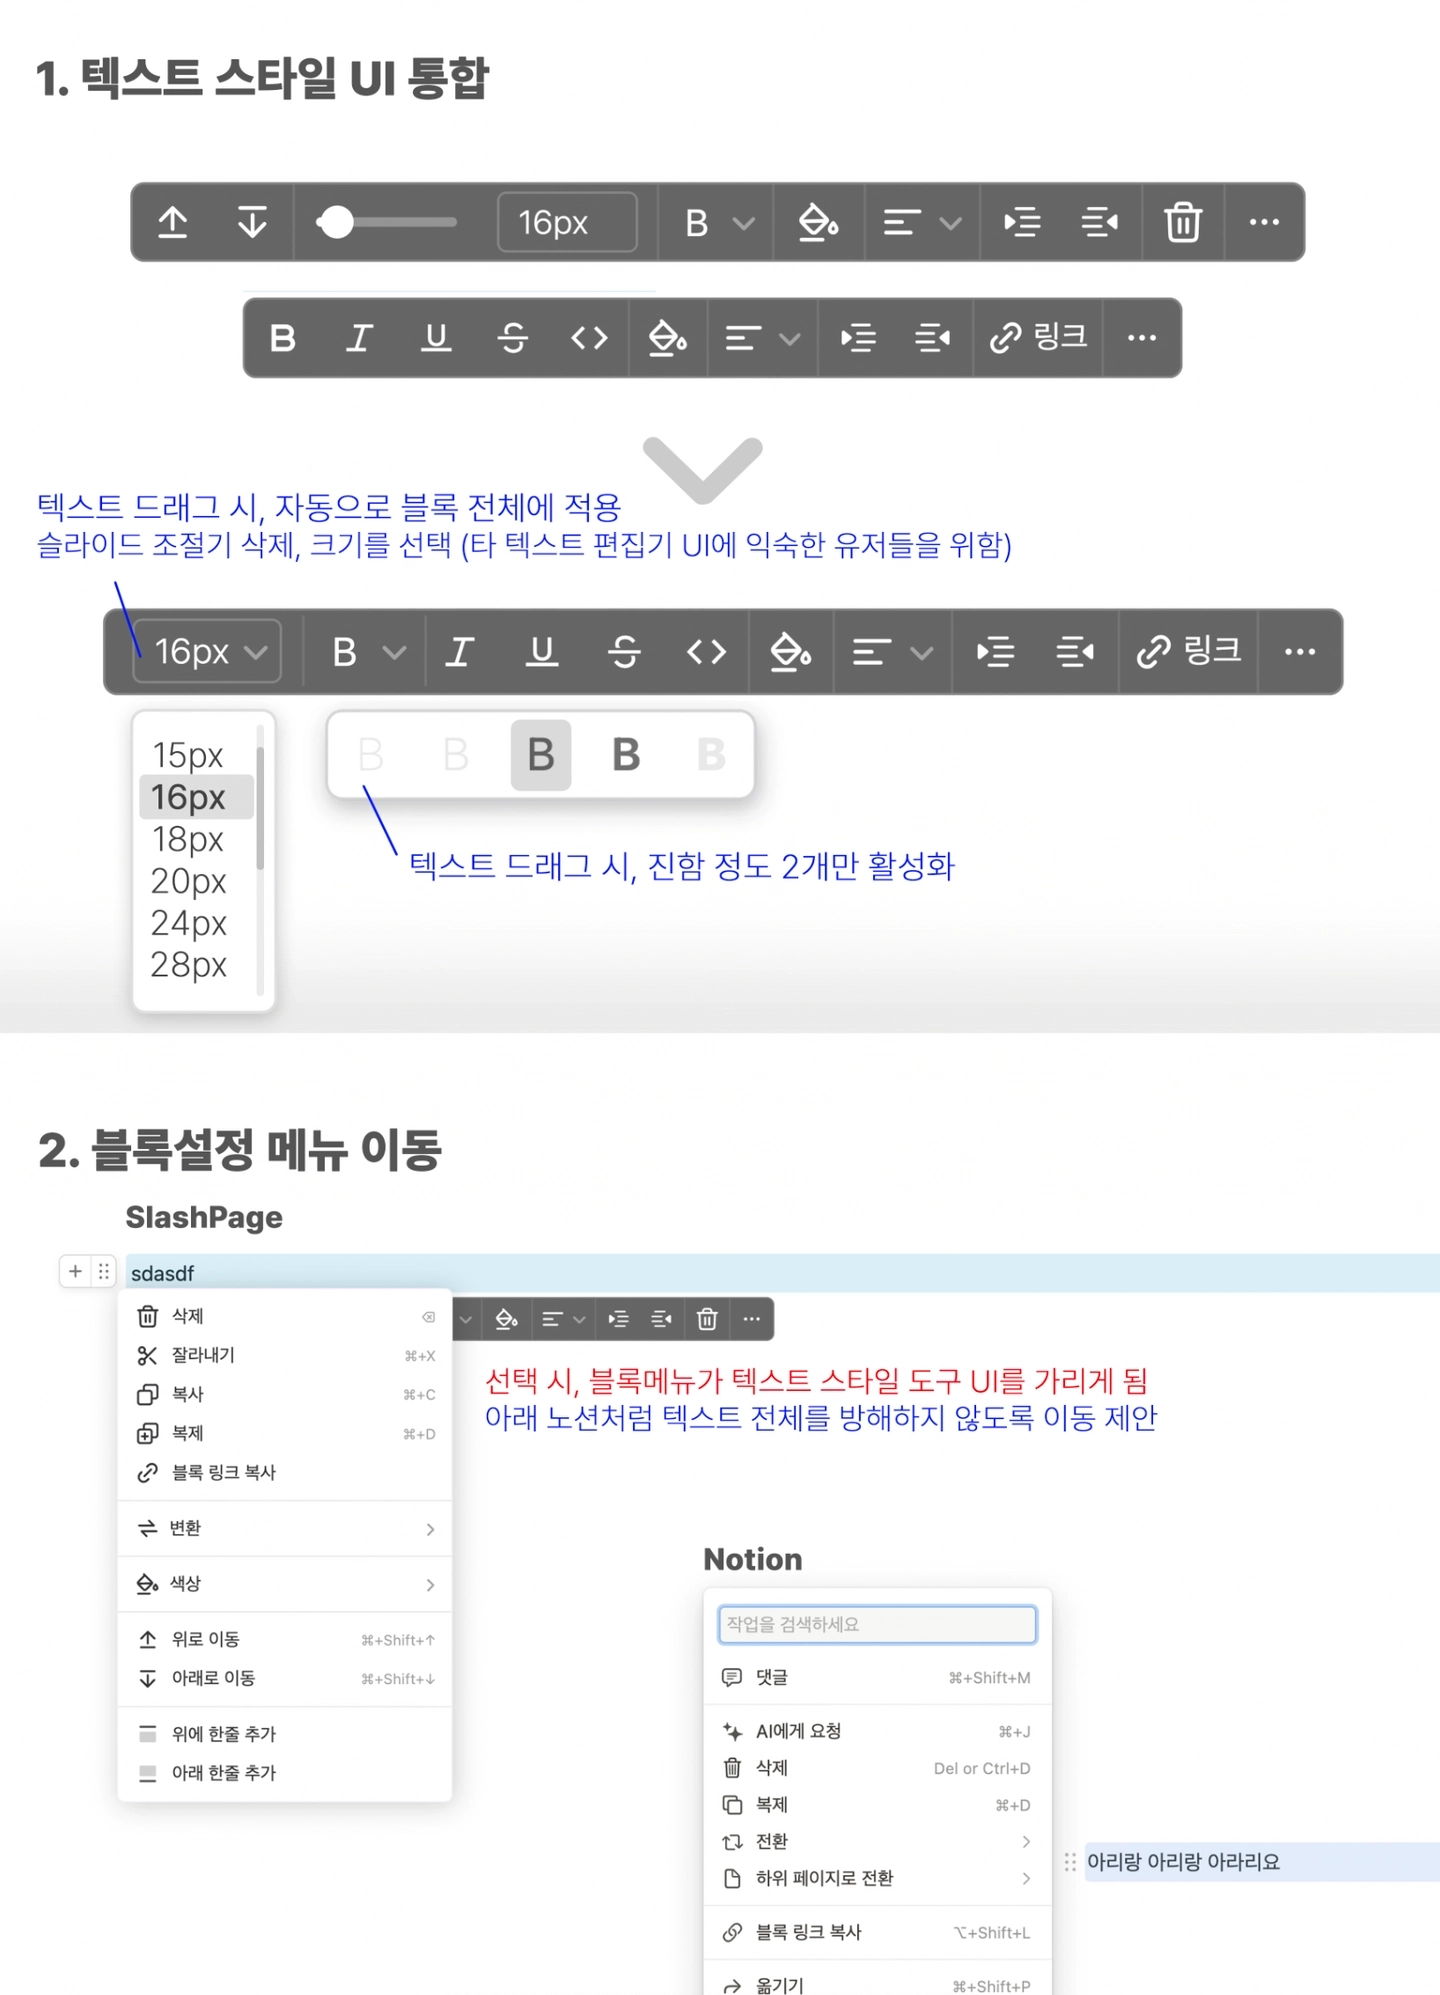Click the move-down arrow icon in the top toolbar

tap(252, 222)
